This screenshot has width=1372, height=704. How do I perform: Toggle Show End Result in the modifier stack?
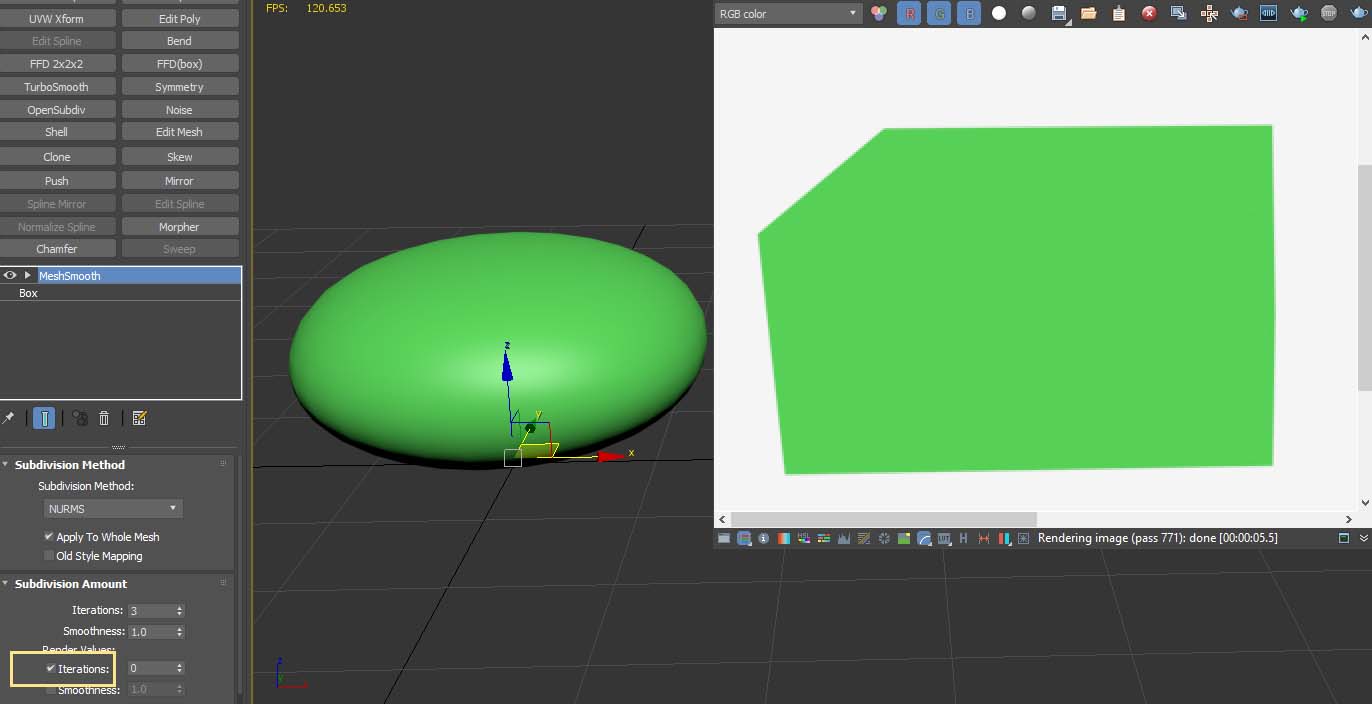[44, 418]
